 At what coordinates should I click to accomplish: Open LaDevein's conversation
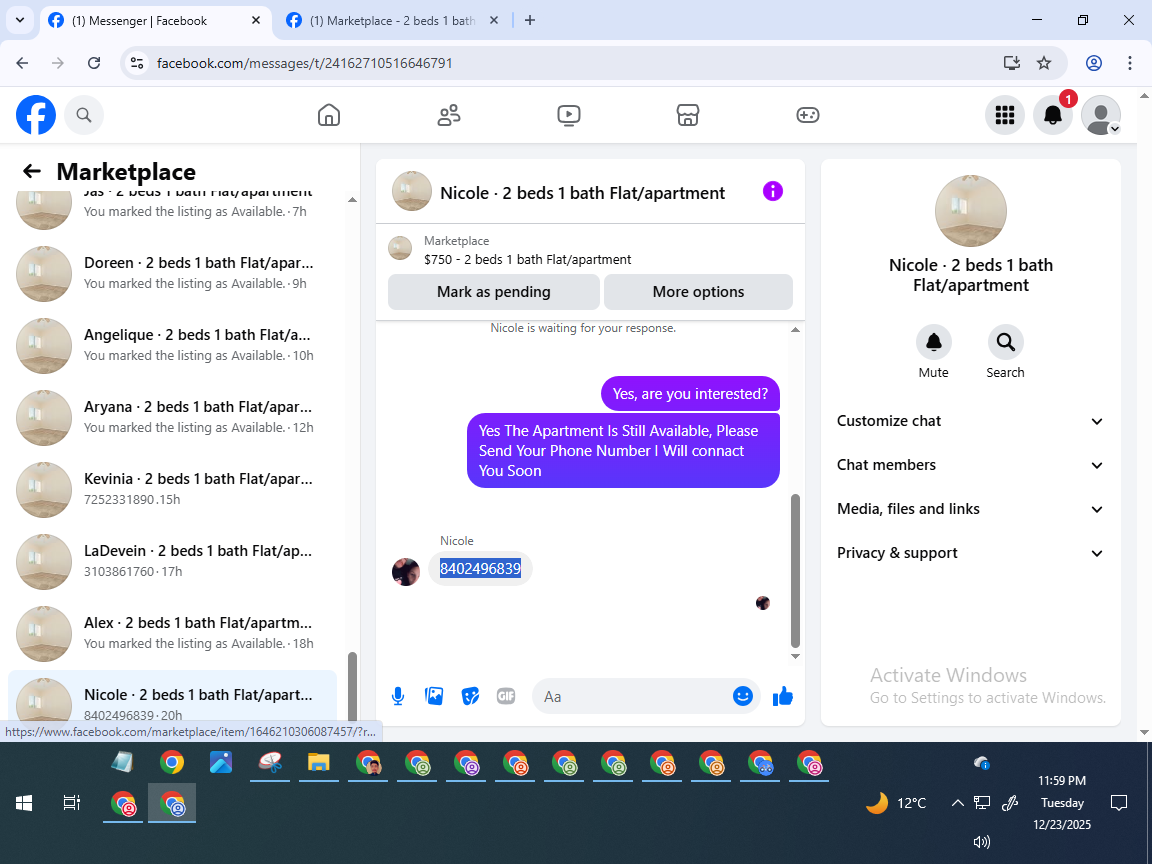(173, 561)
